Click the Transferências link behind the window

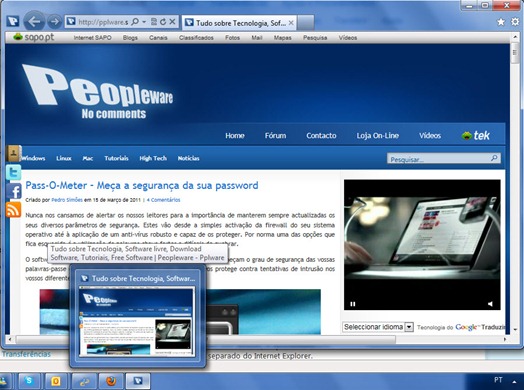(26, 354)
